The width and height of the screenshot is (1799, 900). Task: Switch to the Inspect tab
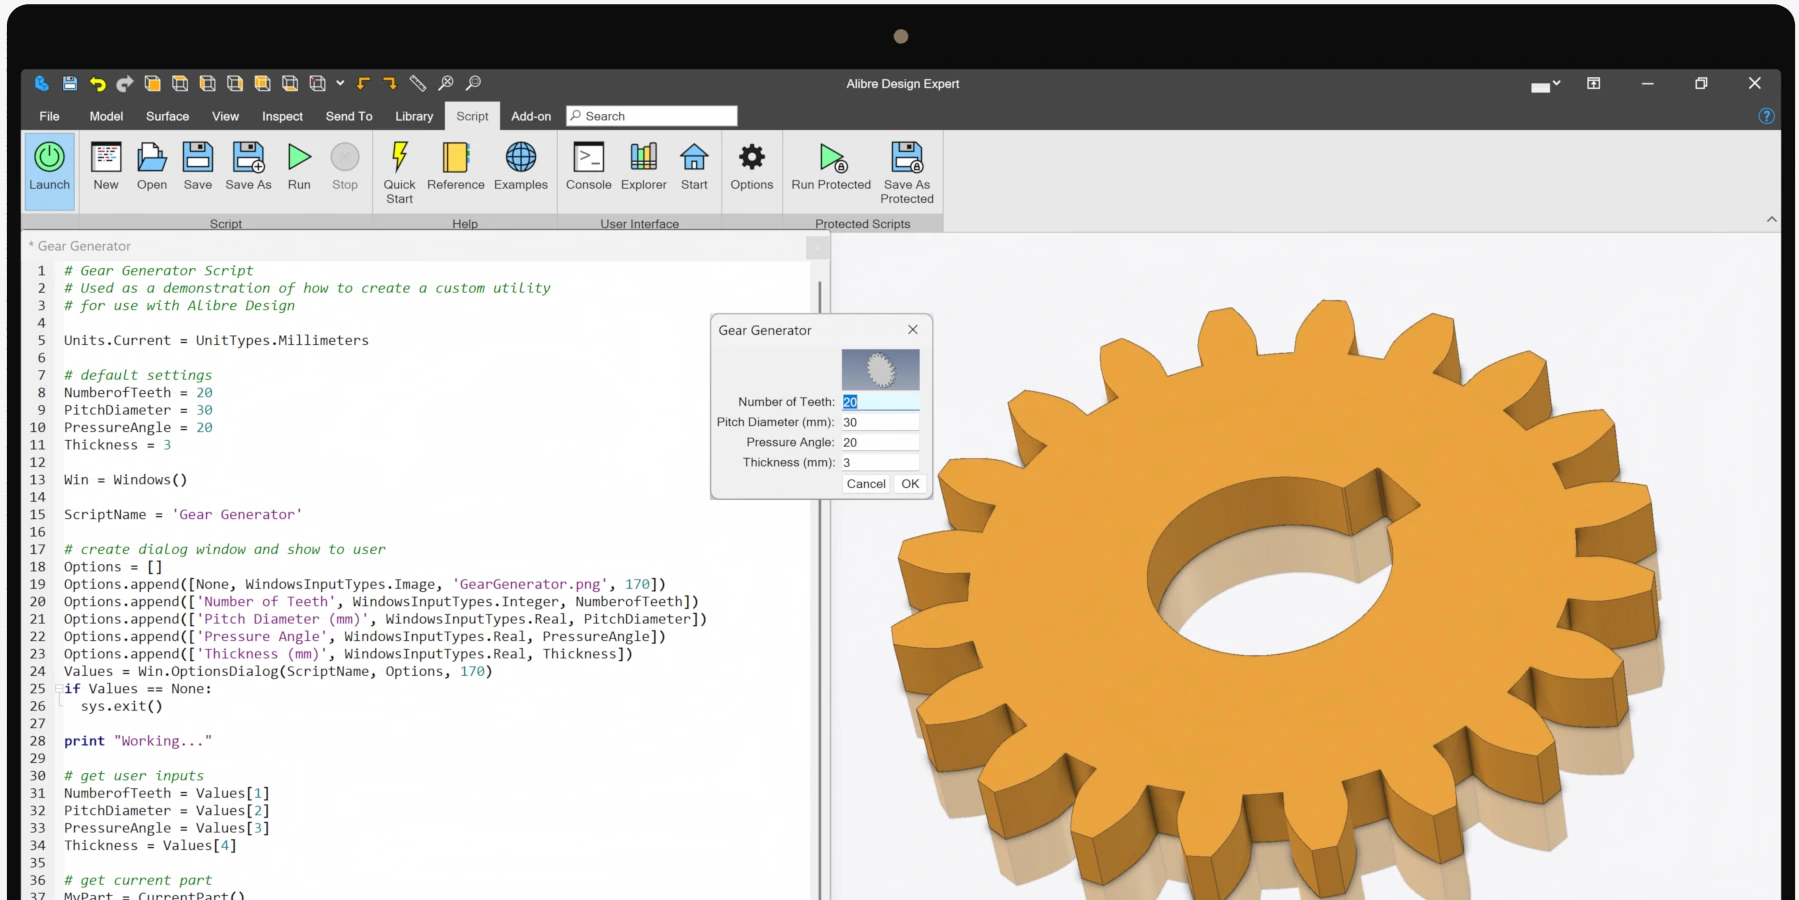pos(282,116)
